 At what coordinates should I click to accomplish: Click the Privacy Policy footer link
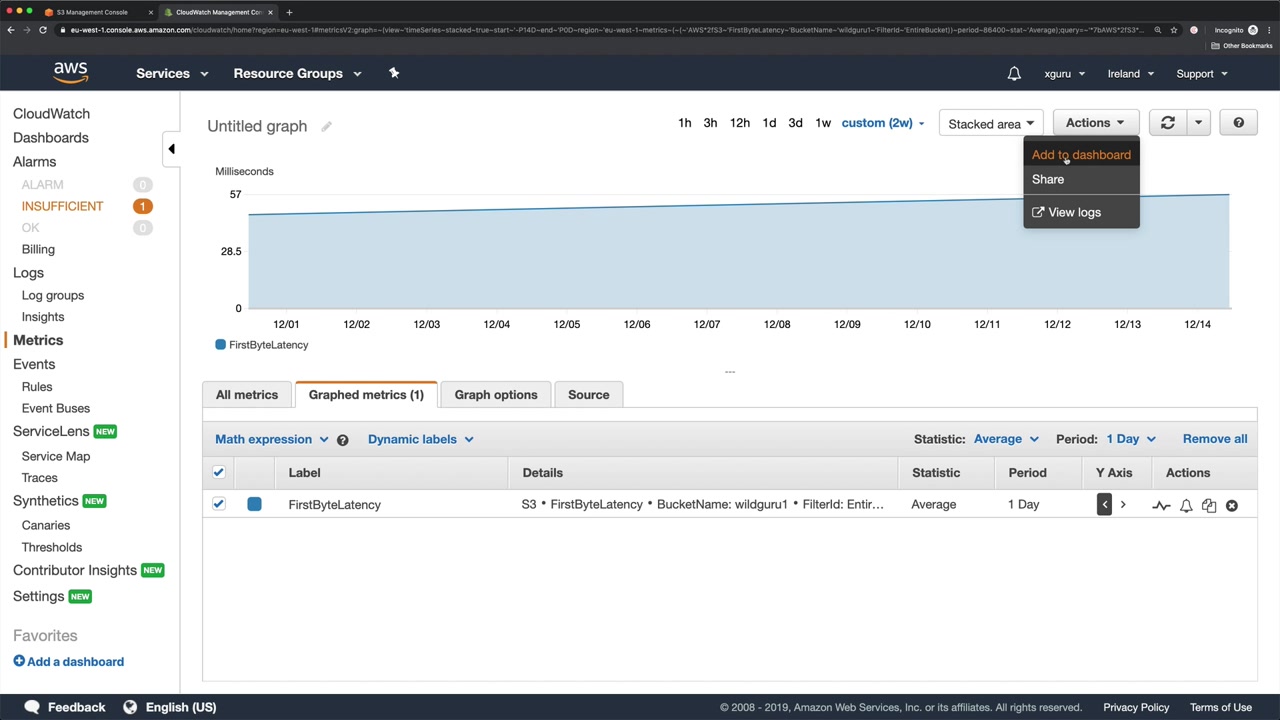[1136, 707]
